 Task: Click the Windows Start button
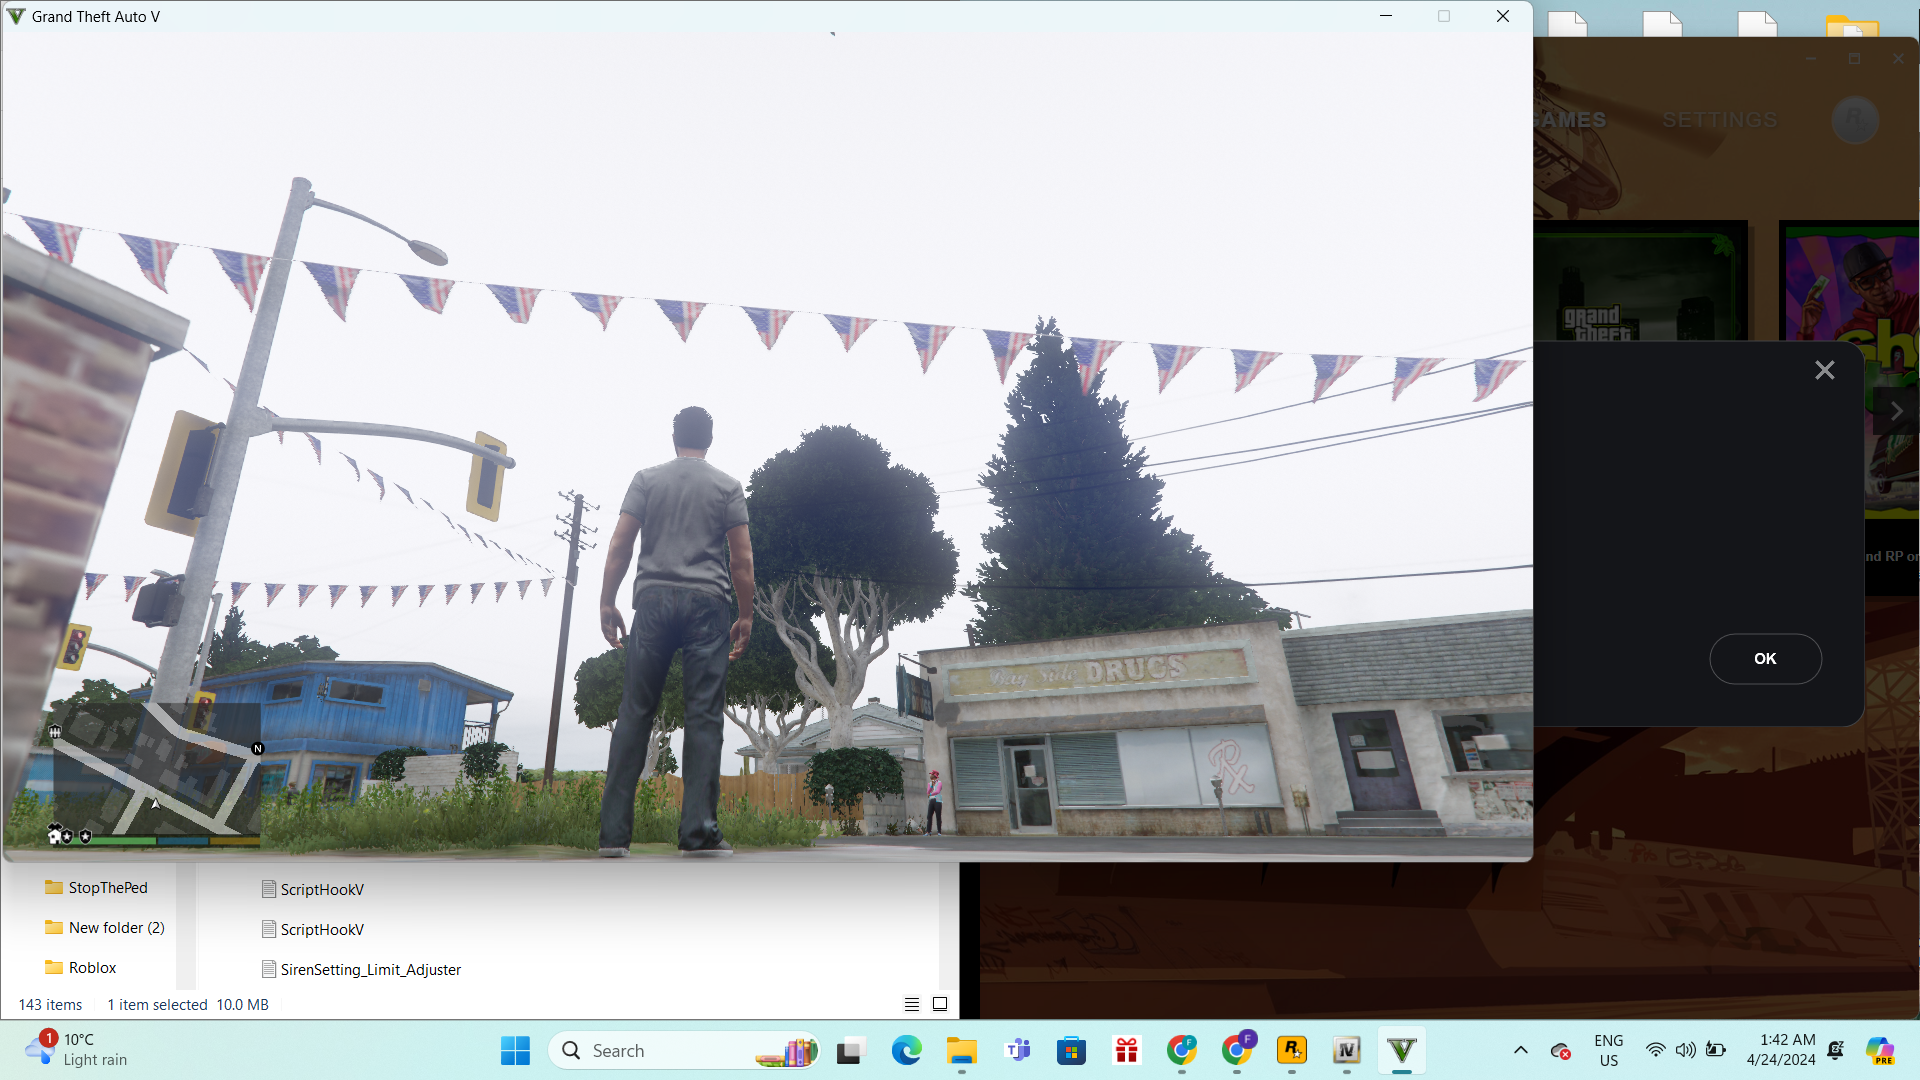pos(515,1051)
